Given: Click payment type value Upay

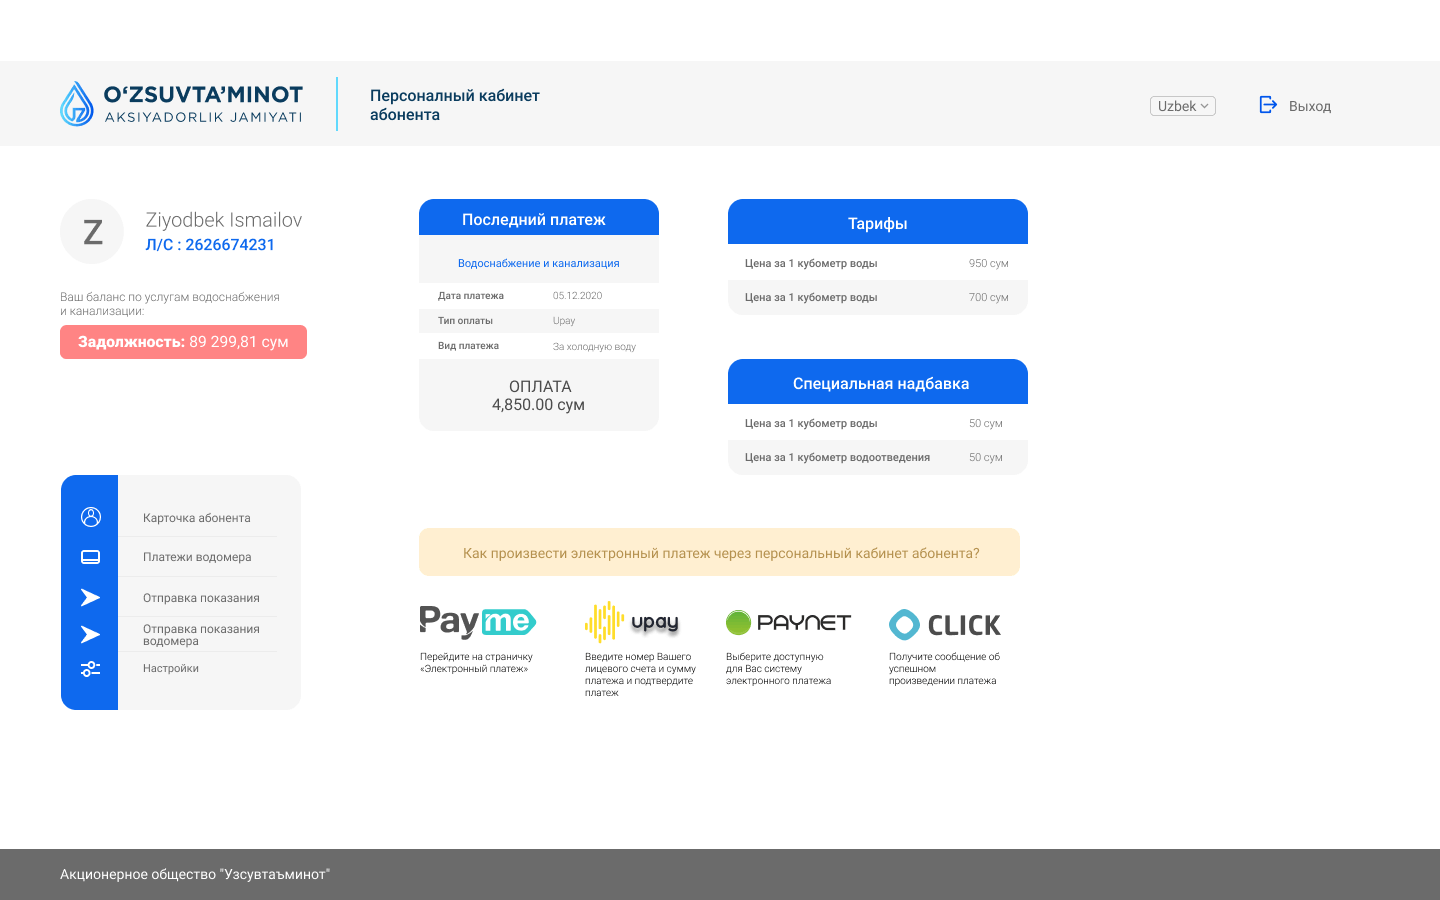Looking at the screenshot, I should [x=564, y=321].
